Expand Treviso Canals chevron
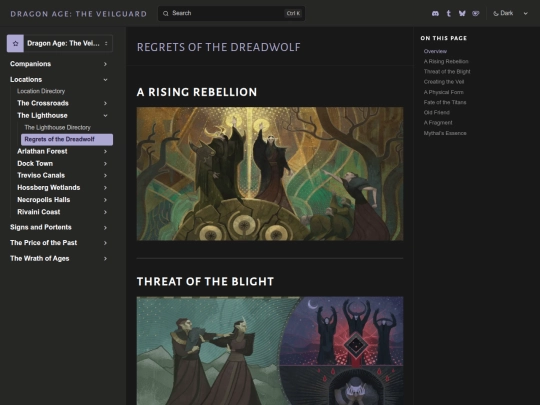Screen dimensions: 540x405 pyautogui.click(x=105, y=176)
